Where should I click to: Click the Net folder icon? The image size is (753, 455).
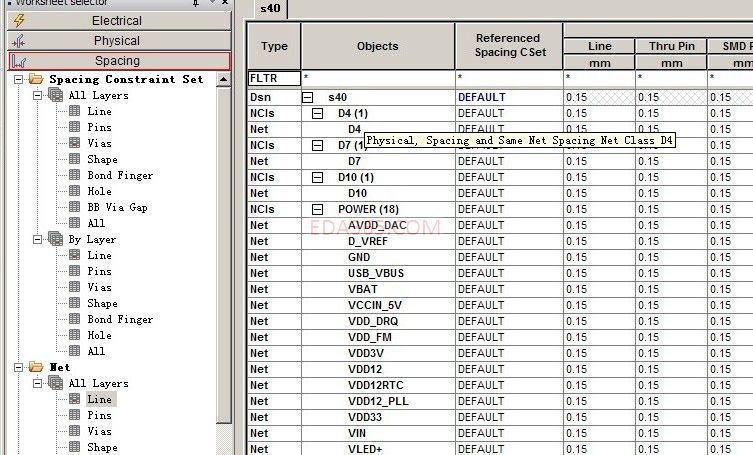[36, 367]
